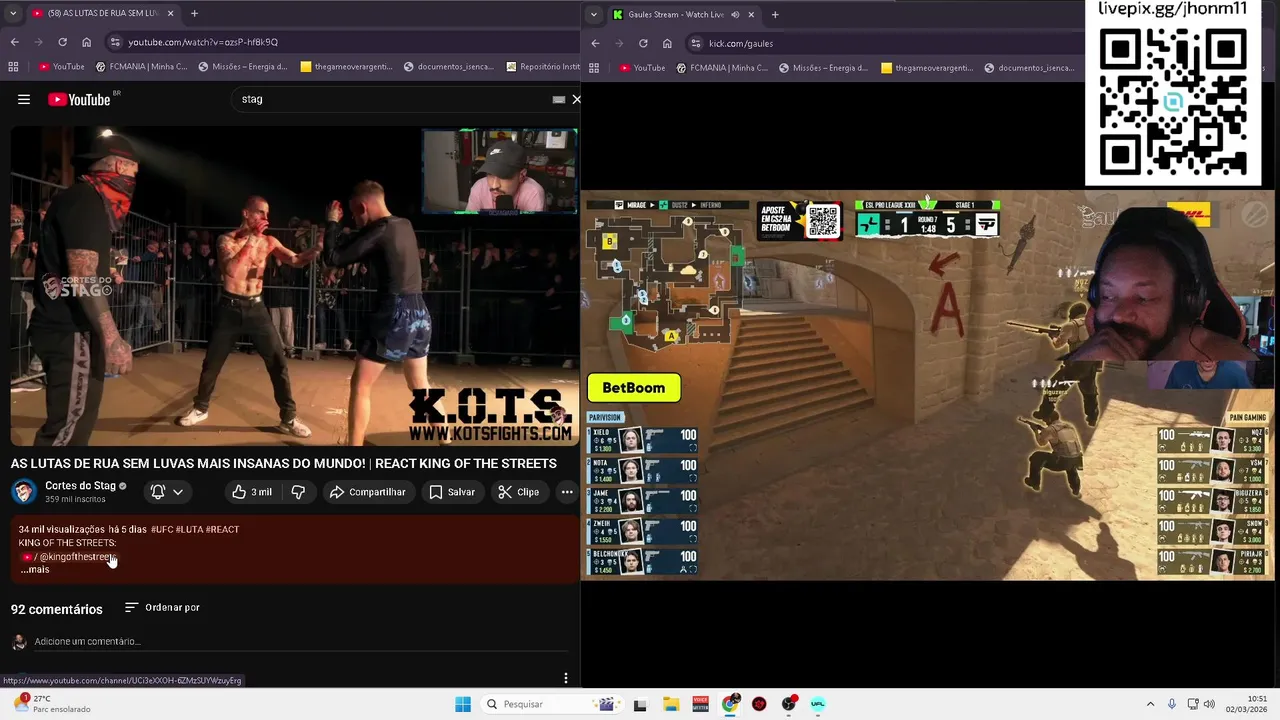Click the taskbar Pesquisar search box
The image size is (1280, 720).
point(550,704)
